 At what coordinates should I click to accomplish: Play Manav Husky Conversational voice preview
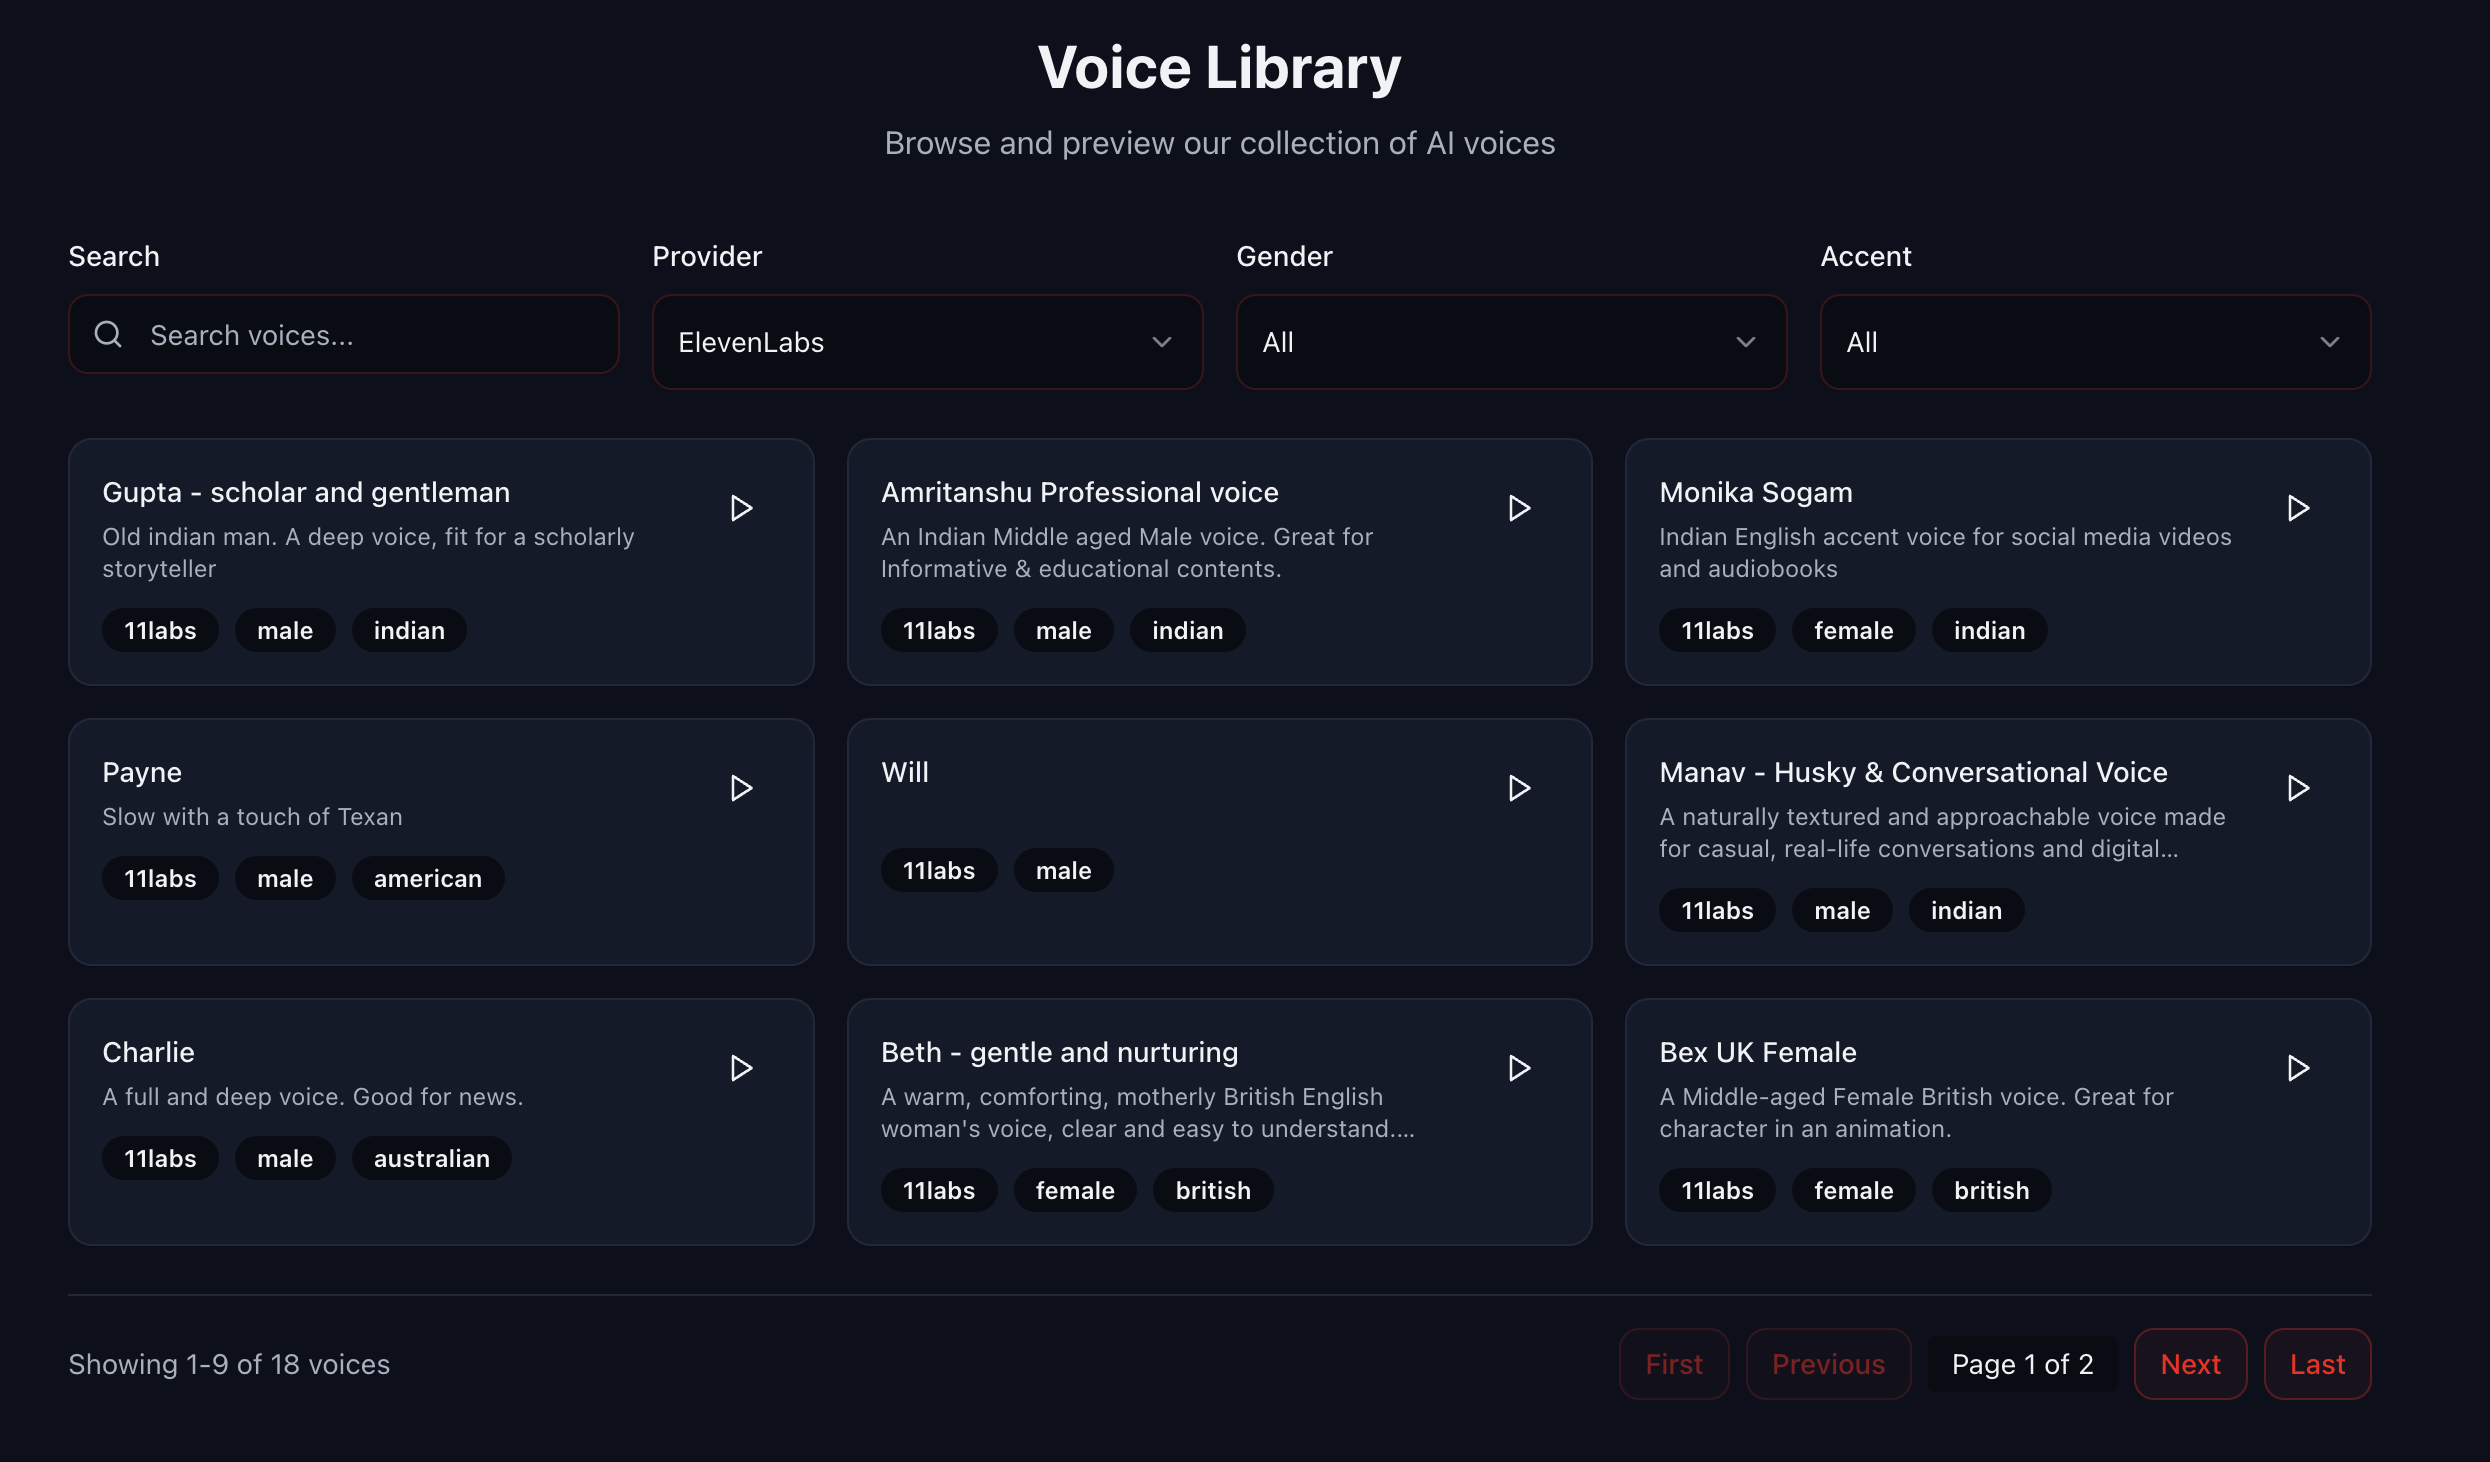(2299, 788)
